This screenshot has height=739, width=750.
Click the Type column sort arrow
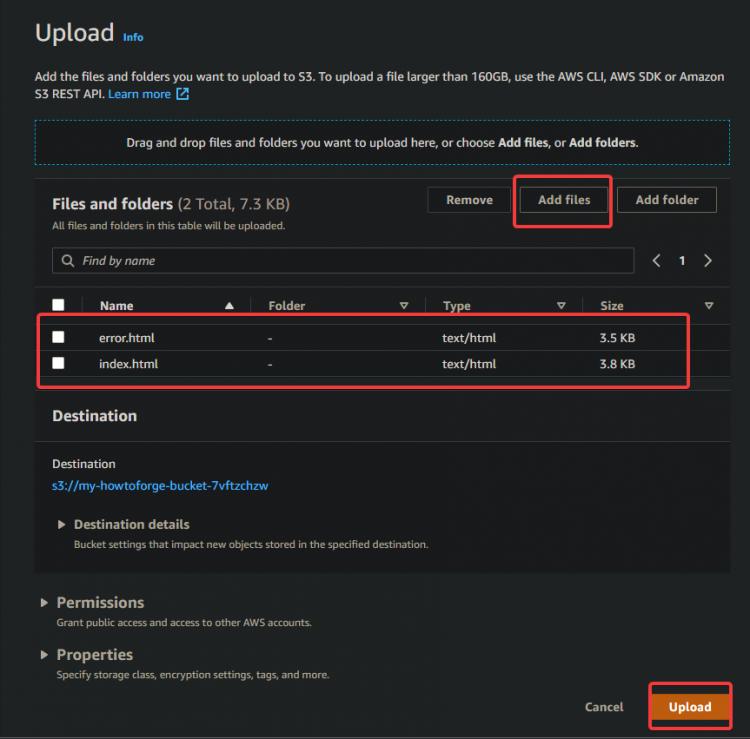click(561, 306)
